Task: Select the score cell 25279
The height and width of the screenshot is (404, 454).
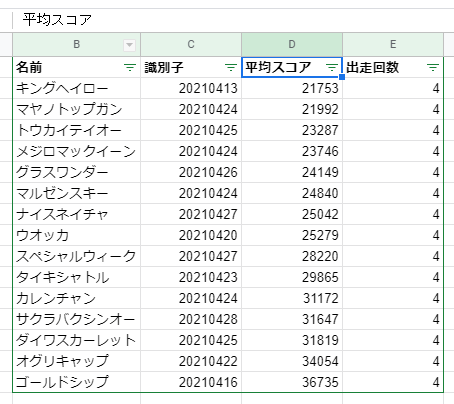Action: (x=292, y=235)
